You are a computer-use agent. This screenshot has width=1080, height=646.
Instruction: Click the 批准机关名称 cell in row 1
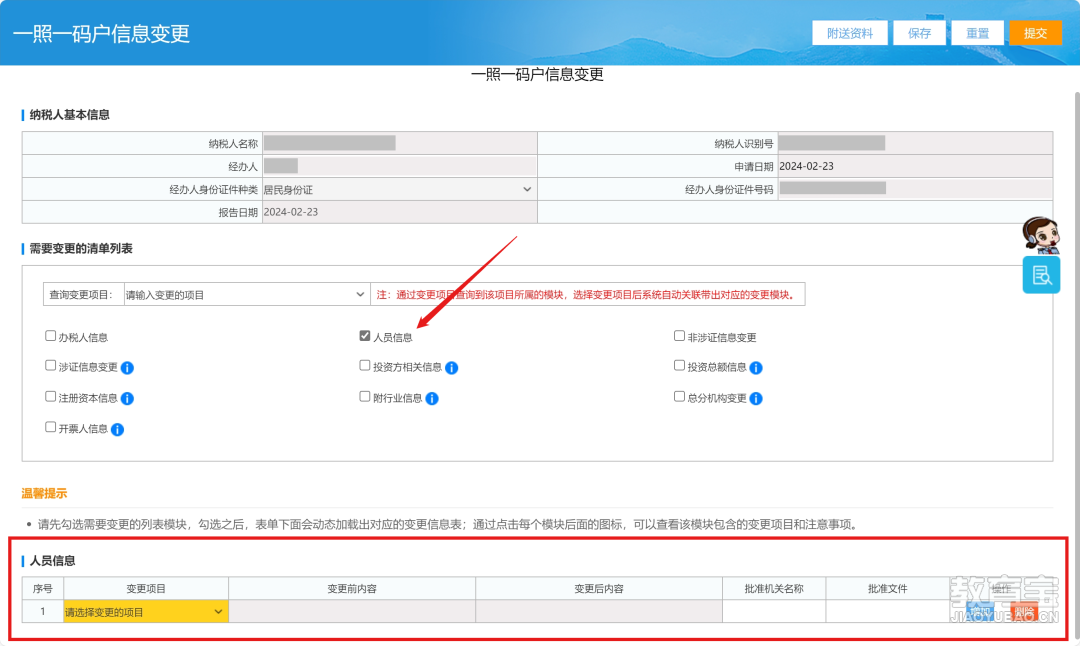[774, 612]
